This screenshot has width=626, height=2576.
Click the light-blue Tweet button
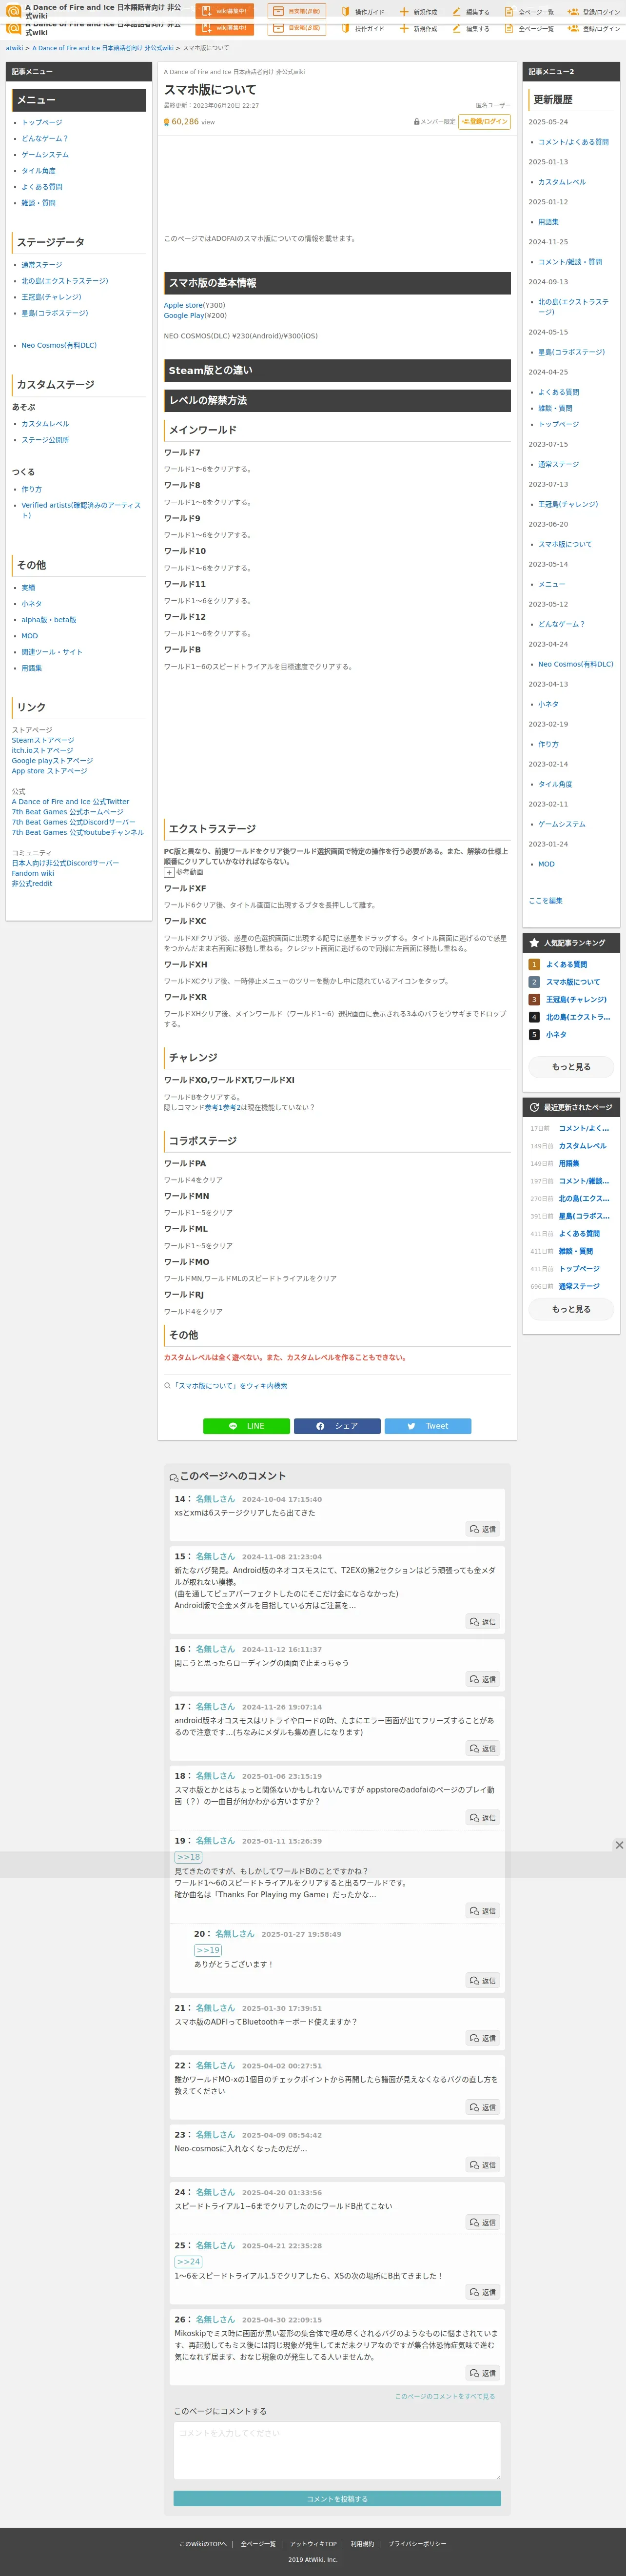(x=428, y=1426)
